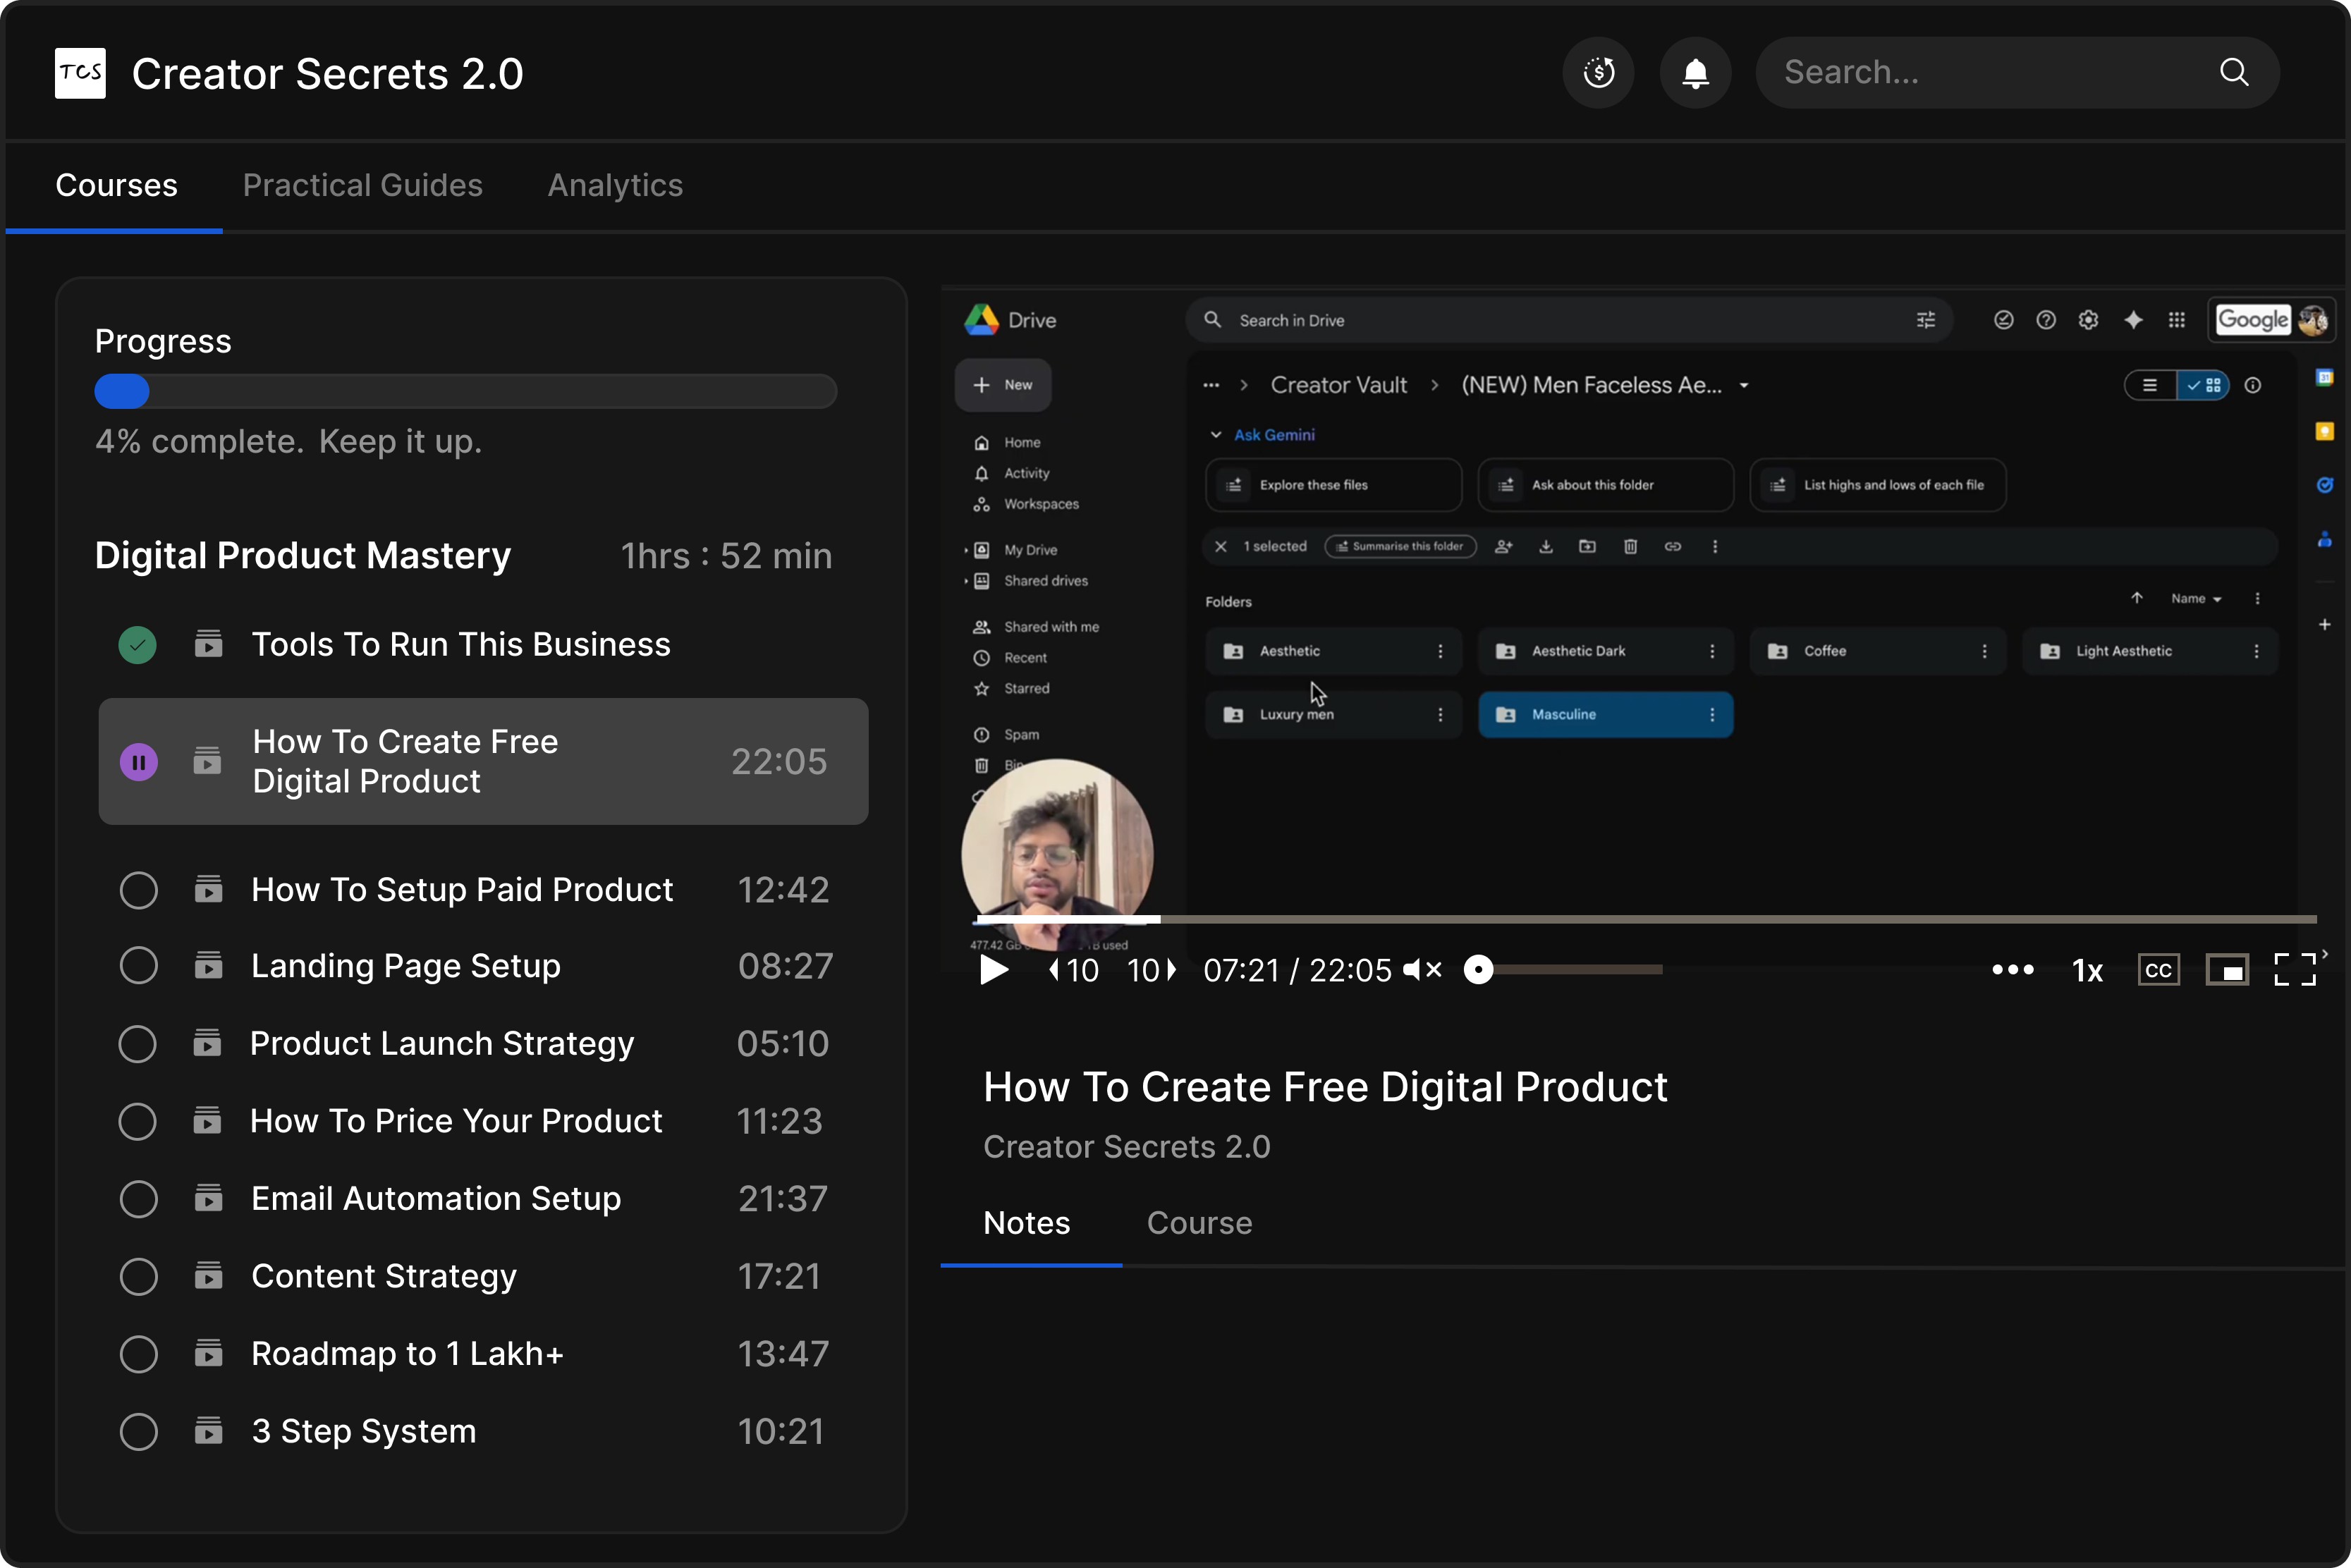
Task: Enable picture-in-picture mode
Action: (2227, 970)
